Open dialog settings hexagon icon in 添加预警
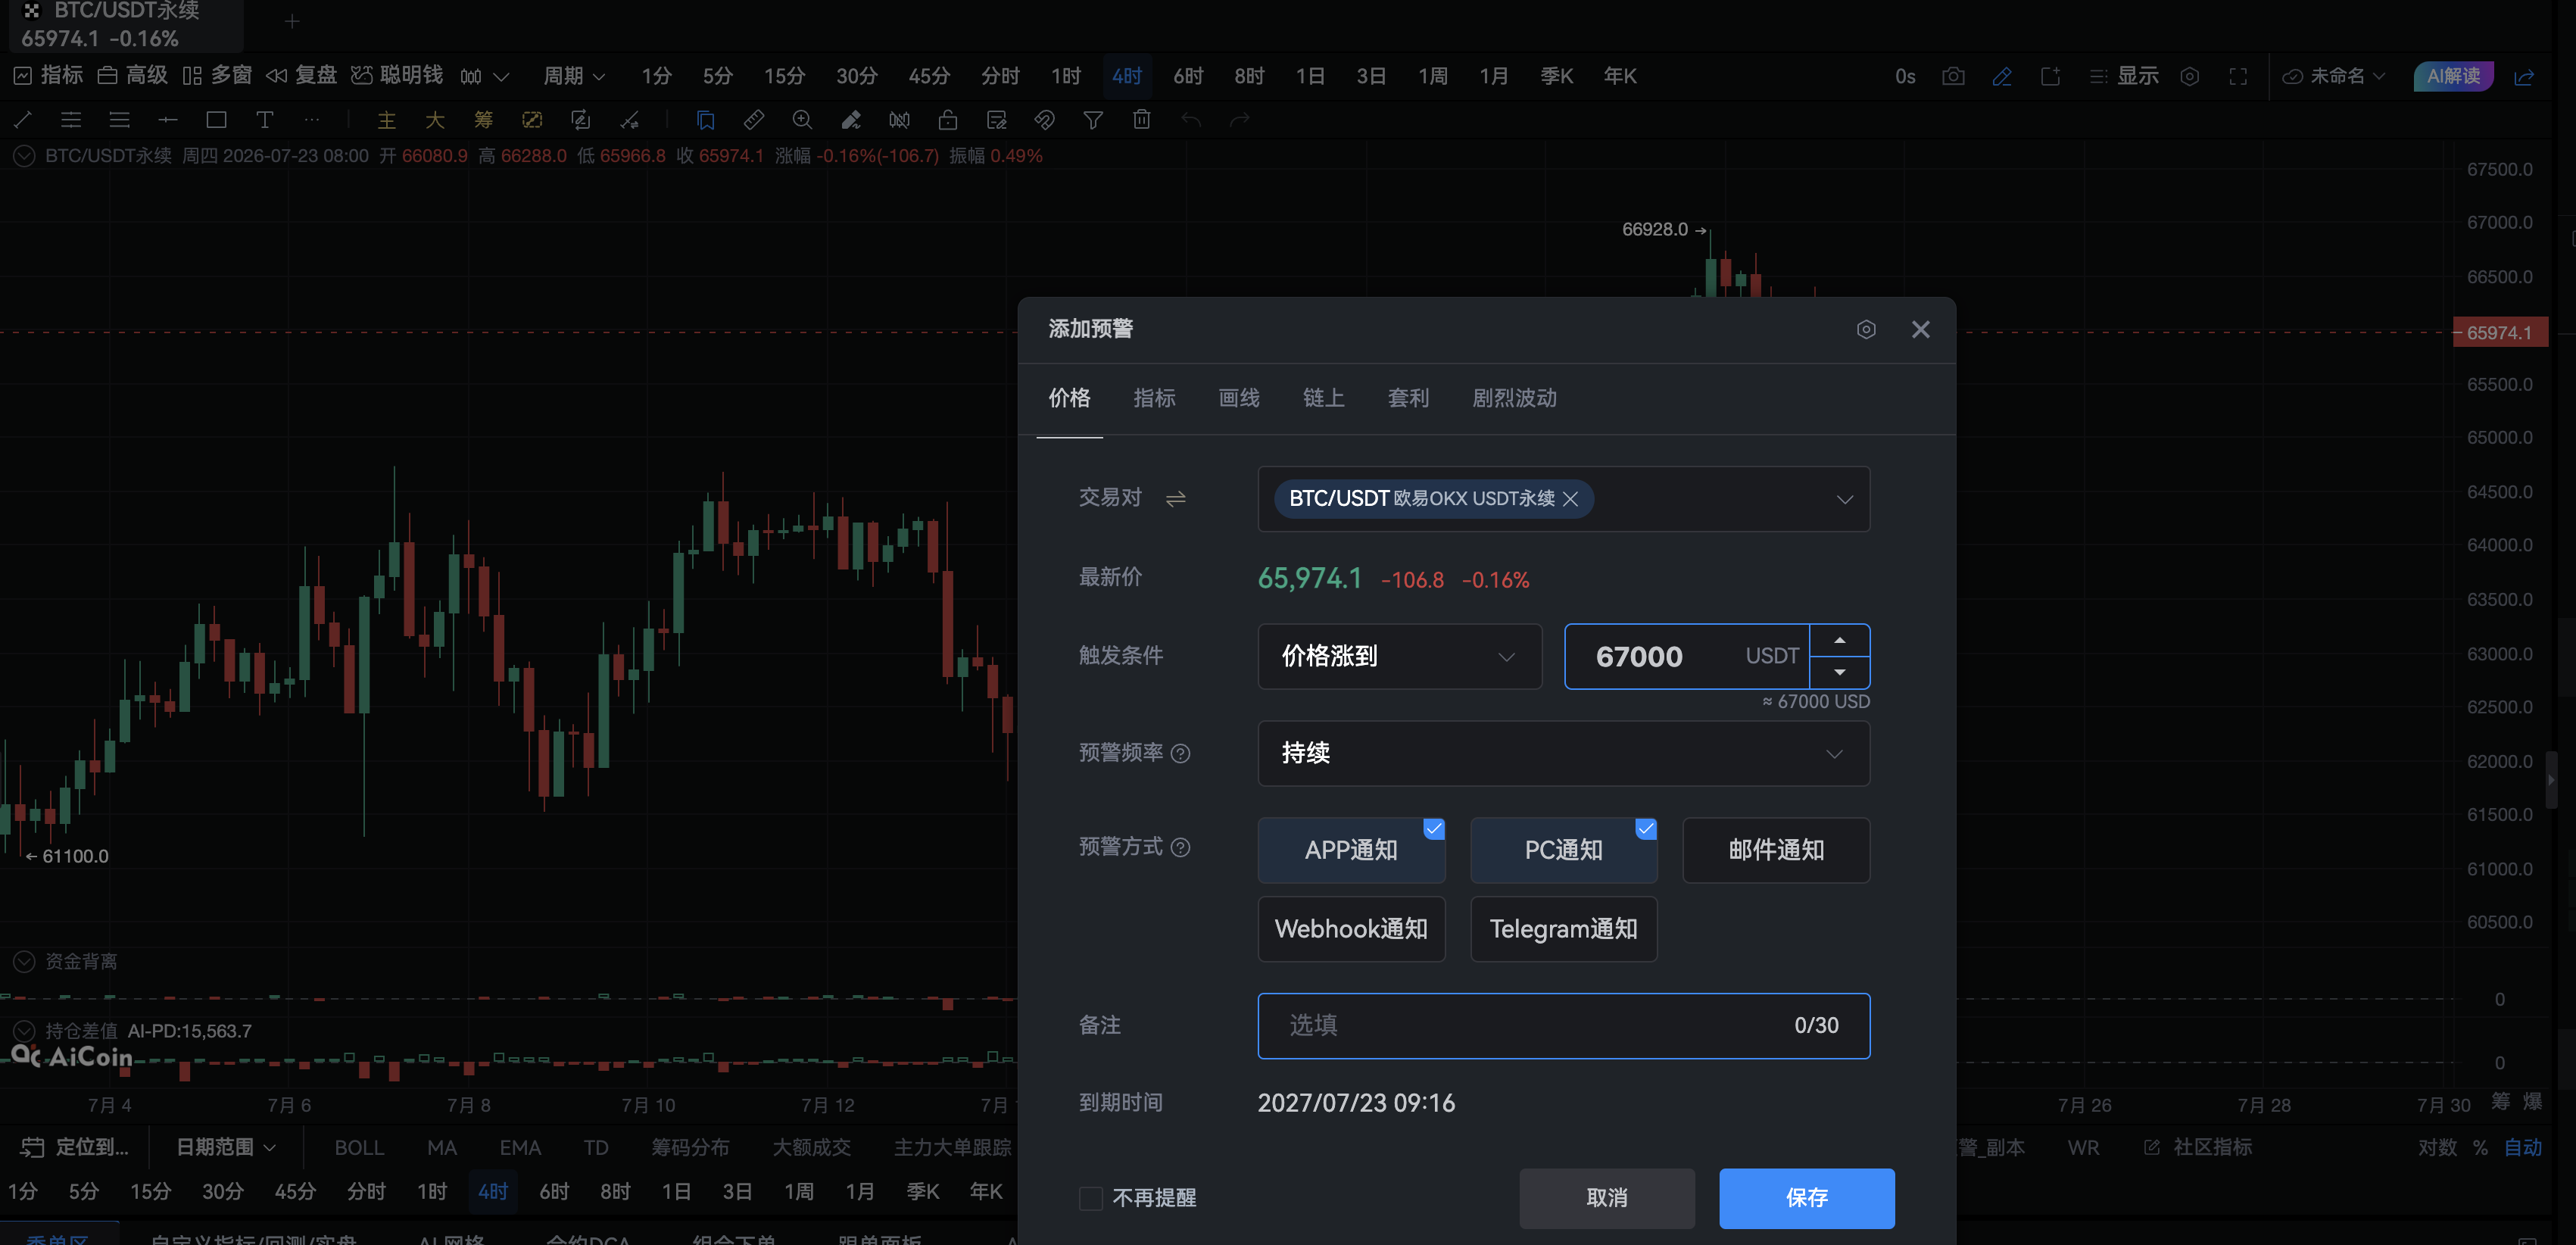The width and height of the screenshot is (2576, 1245). tap(1866, 329)
